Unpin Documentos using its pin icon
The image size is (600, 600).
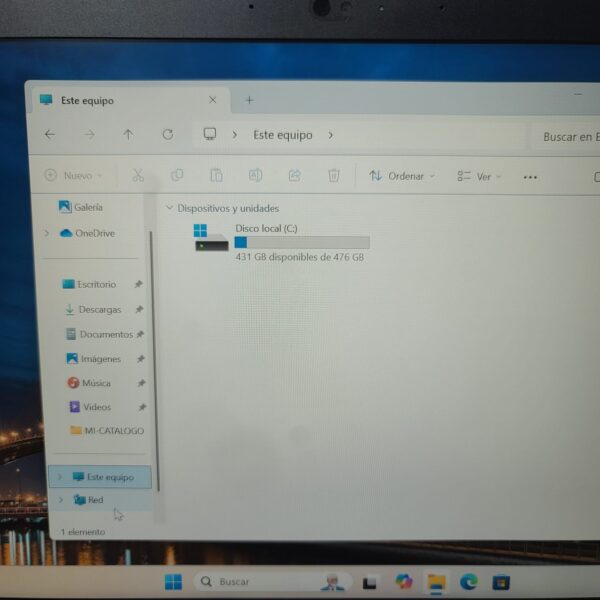(140, 334)
